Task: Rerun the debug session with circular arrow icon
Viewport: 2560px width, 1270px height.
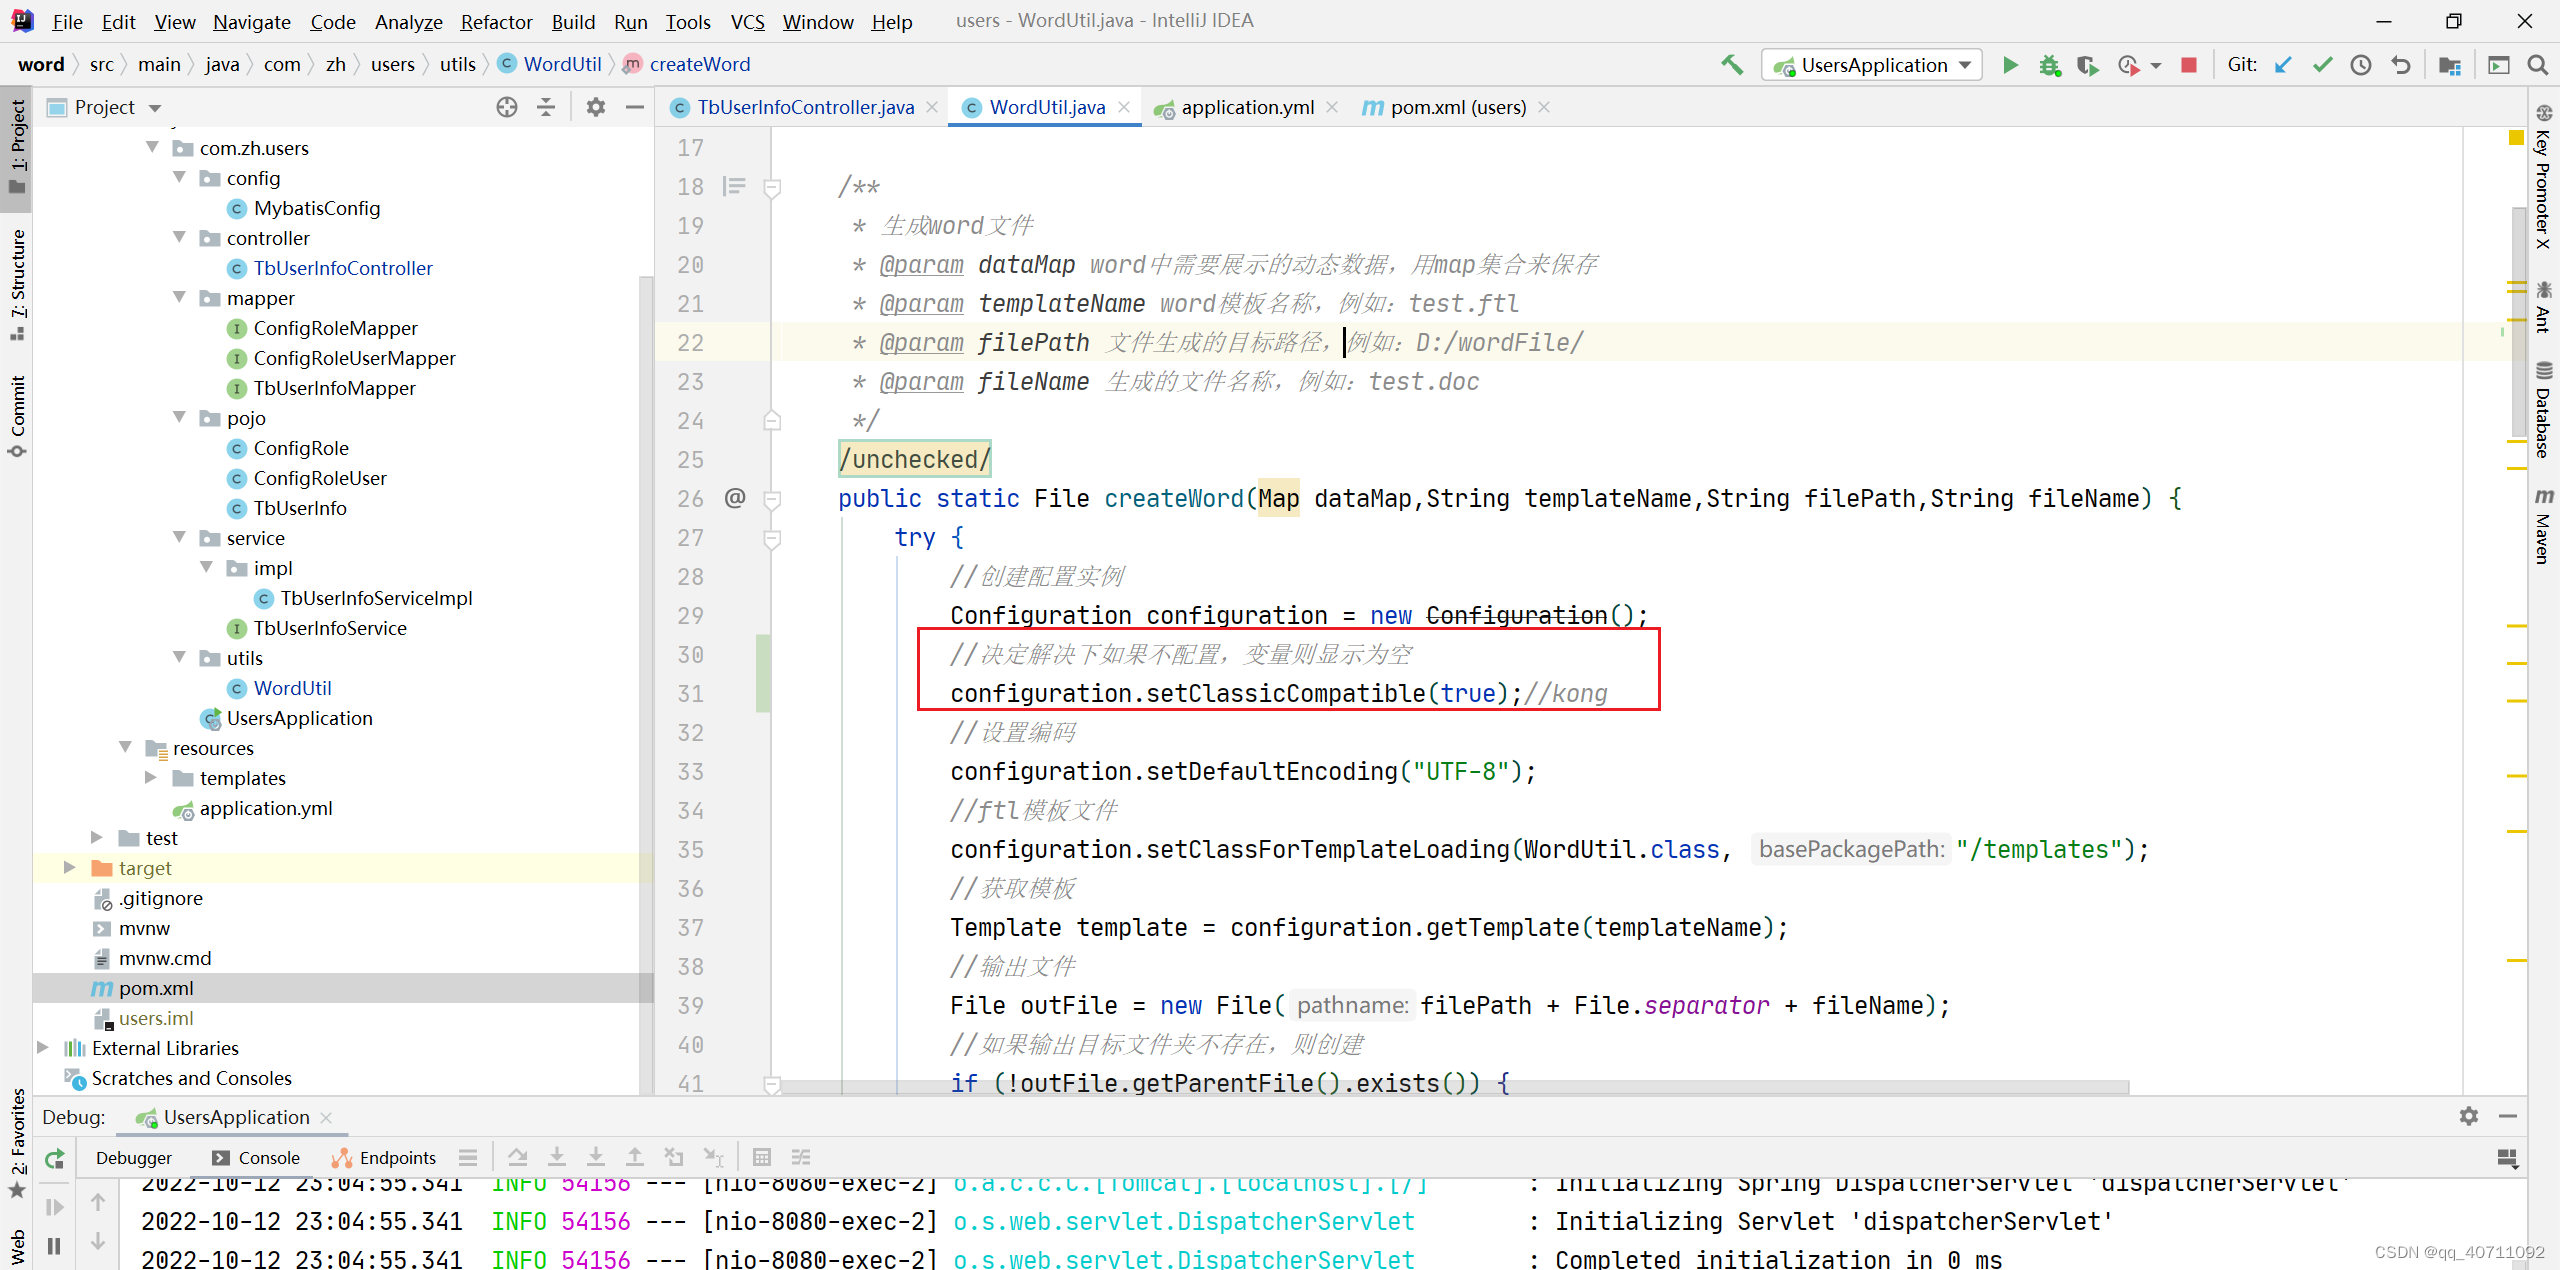Action: [x=55, y=1157]
